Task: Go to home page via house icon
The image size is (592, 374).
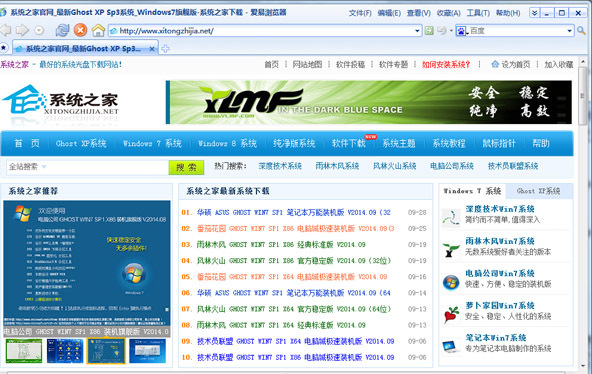Action: pyautogui.click(x=98, y=30)
